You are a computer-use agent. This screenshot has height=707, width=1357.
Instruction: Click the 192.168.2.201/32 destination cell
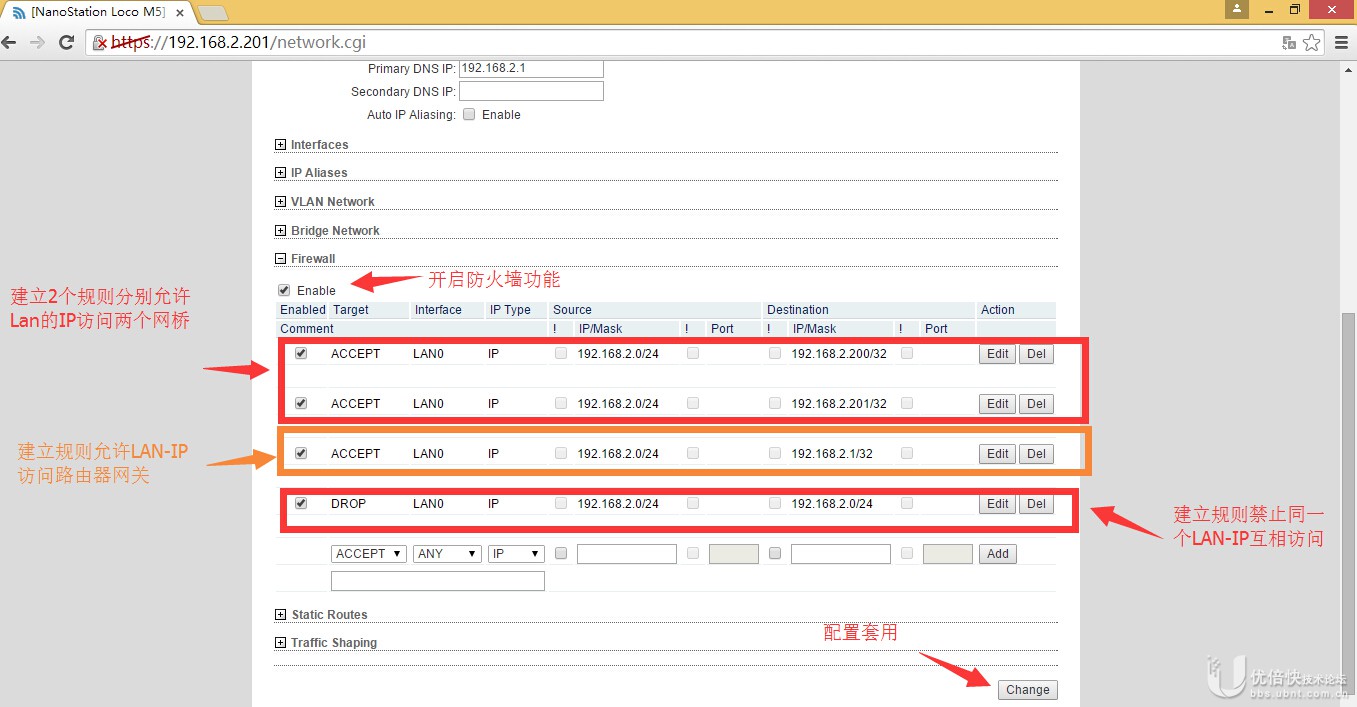[839, 403]
